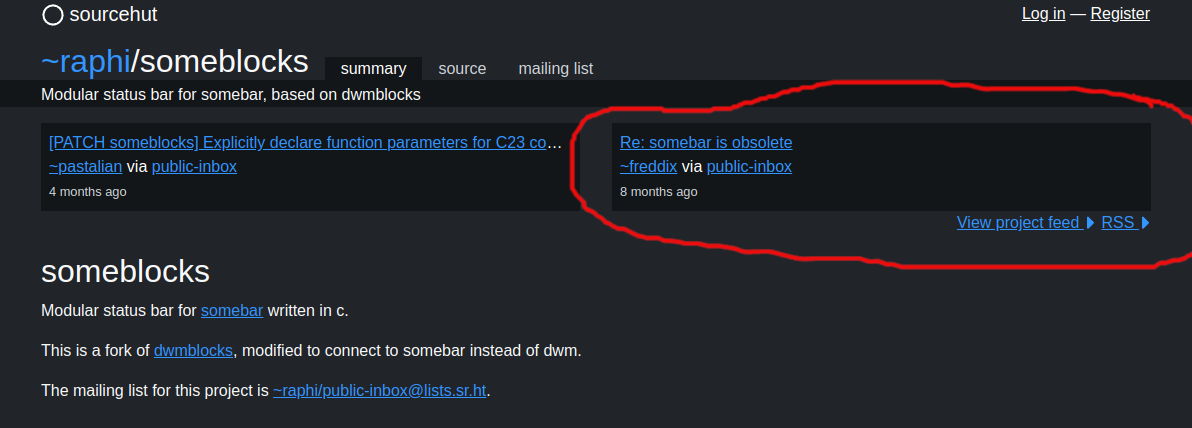Open the 'Re: somebar is obsolete' thread
Screen dimensions: 1192x428
[706, 143]
